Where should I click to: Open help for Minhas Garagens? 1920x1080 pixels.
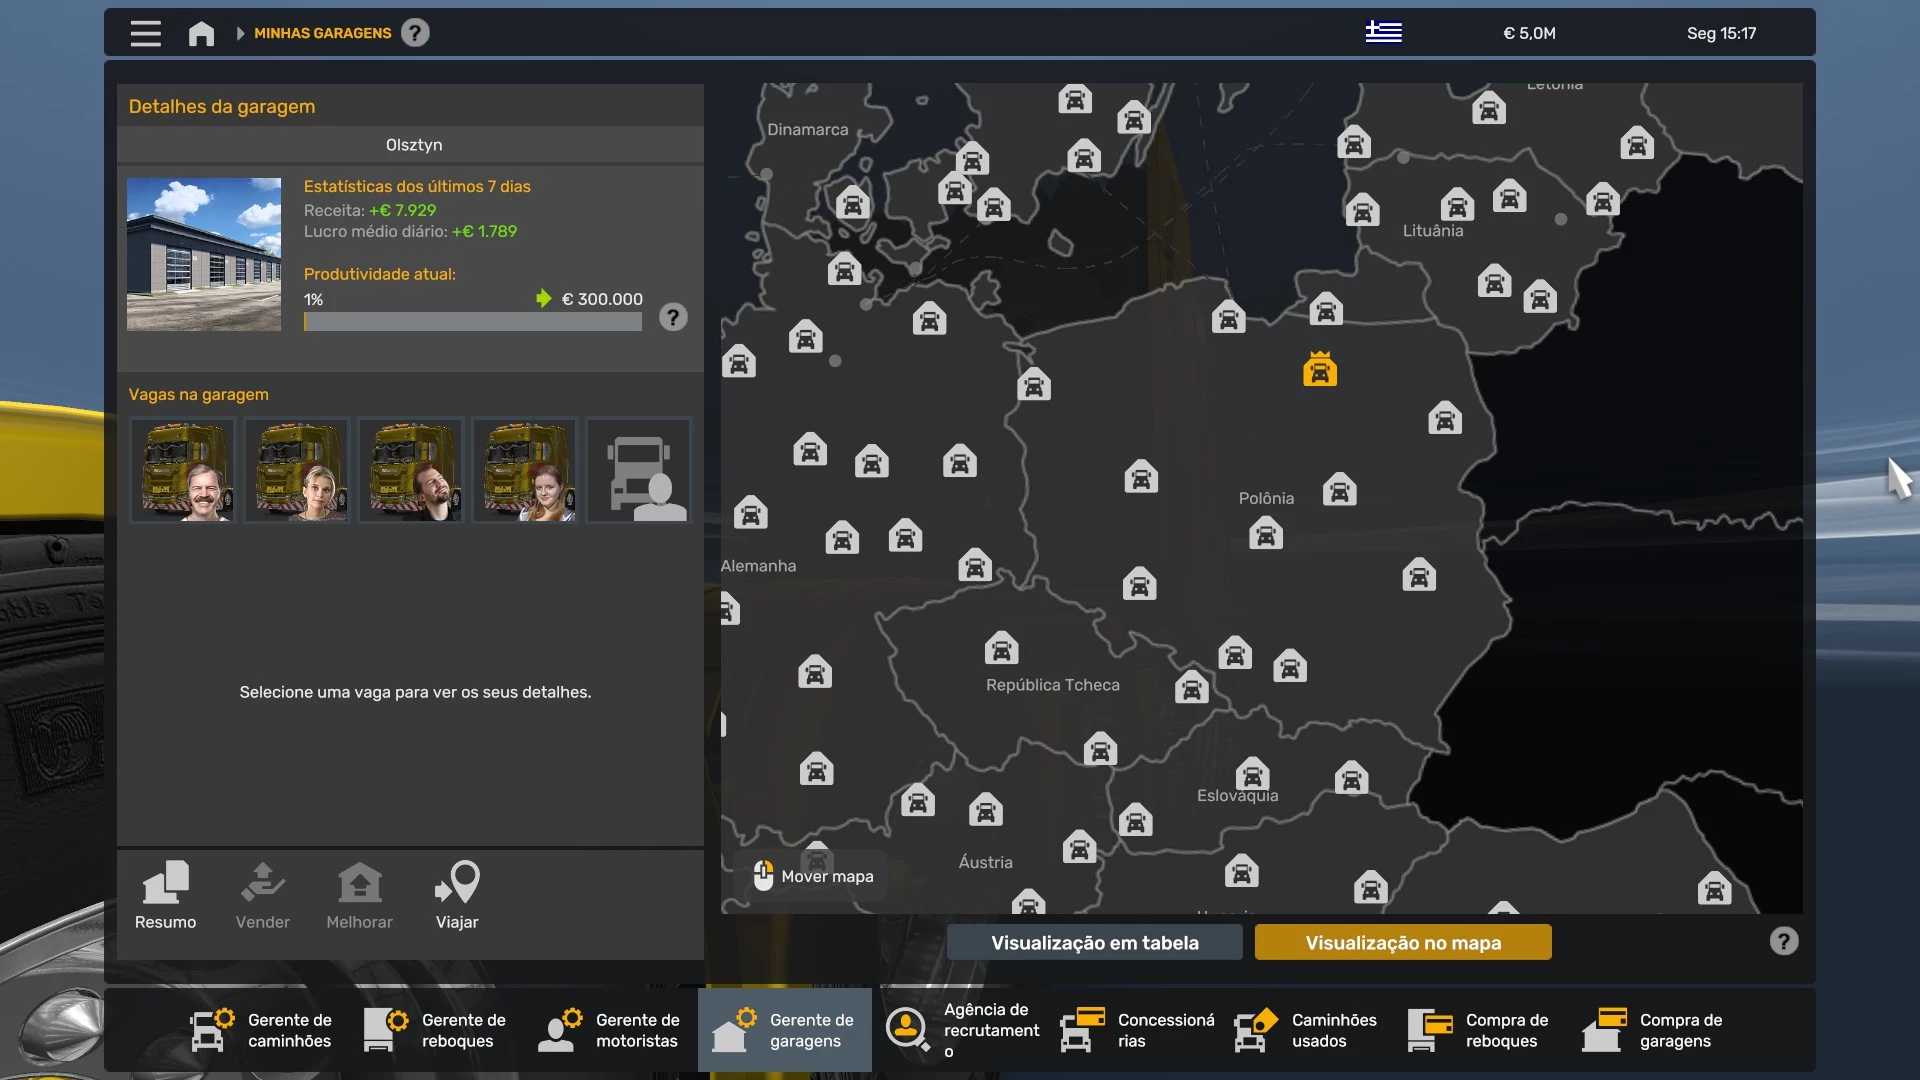point(415,33)
